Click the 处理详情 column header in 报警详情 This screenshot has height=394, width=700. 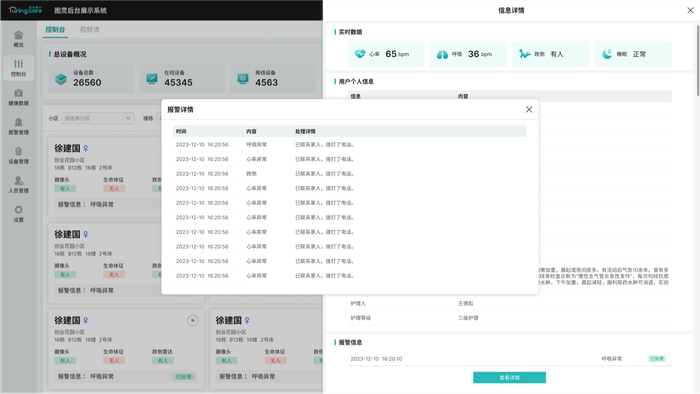(305, 132)
